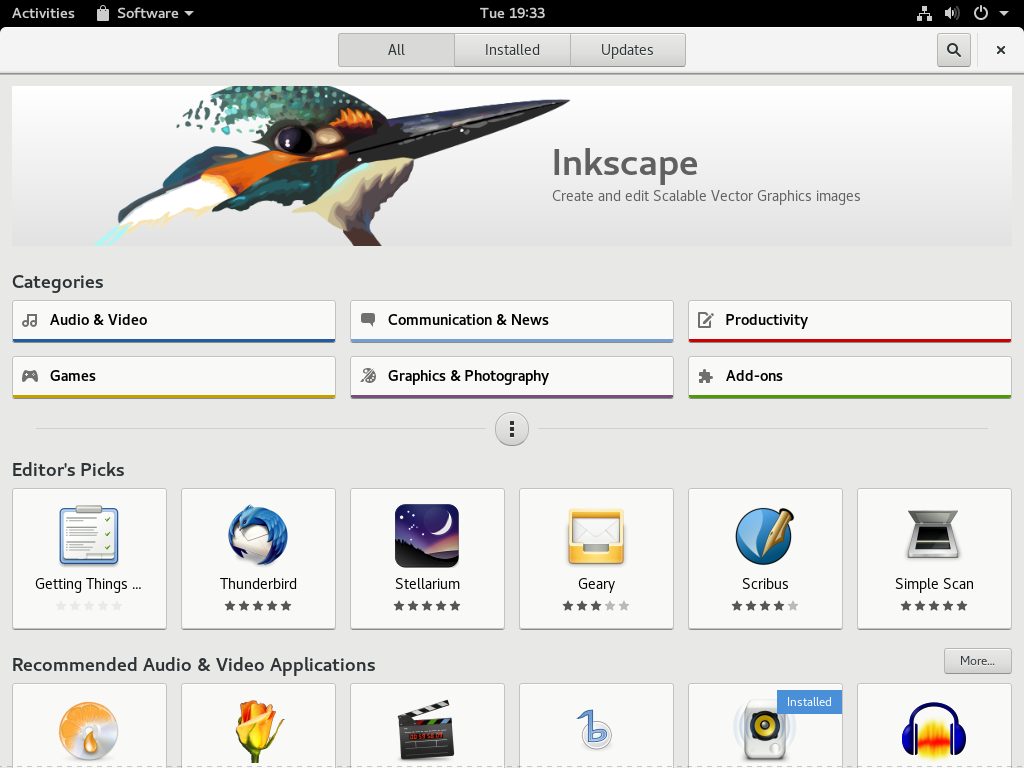Viewport: 1024px width, 768px height.
Task: Open the Games category
Action: point(174,377)
